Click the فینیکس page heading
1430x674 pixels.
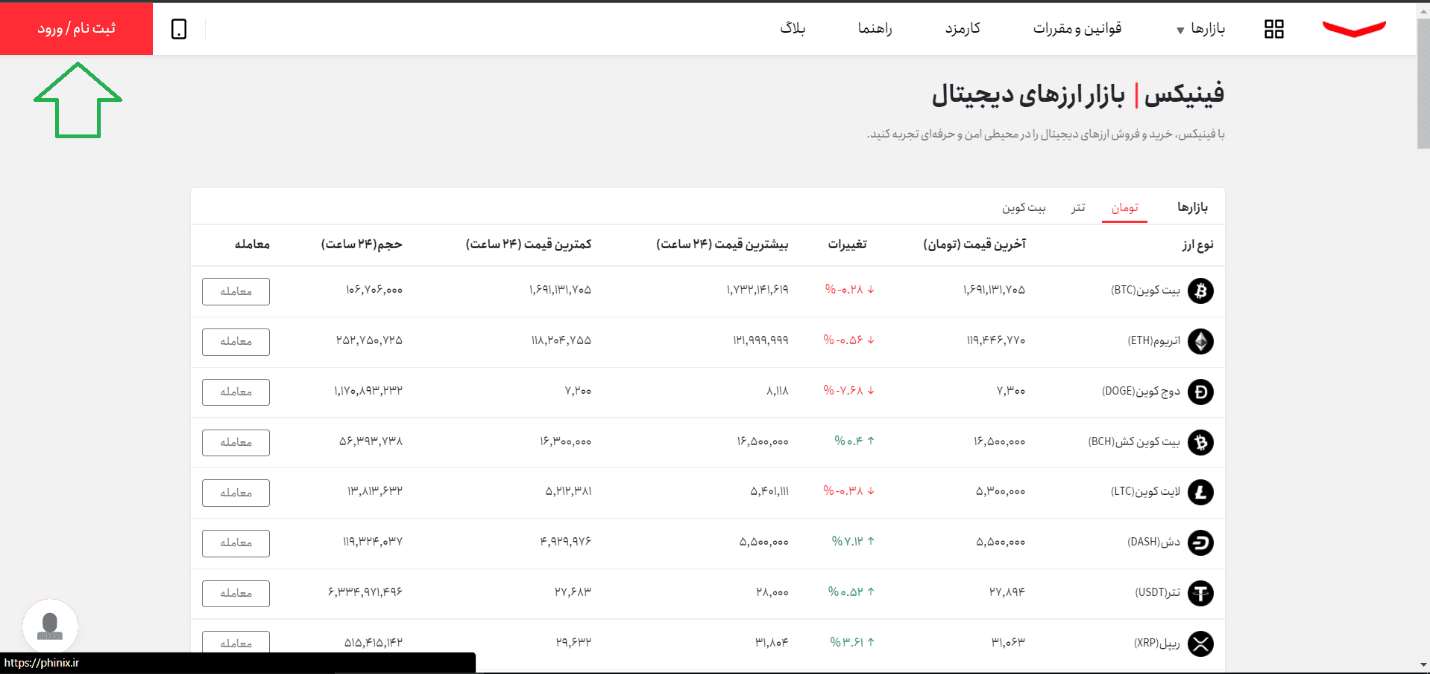1184,95
